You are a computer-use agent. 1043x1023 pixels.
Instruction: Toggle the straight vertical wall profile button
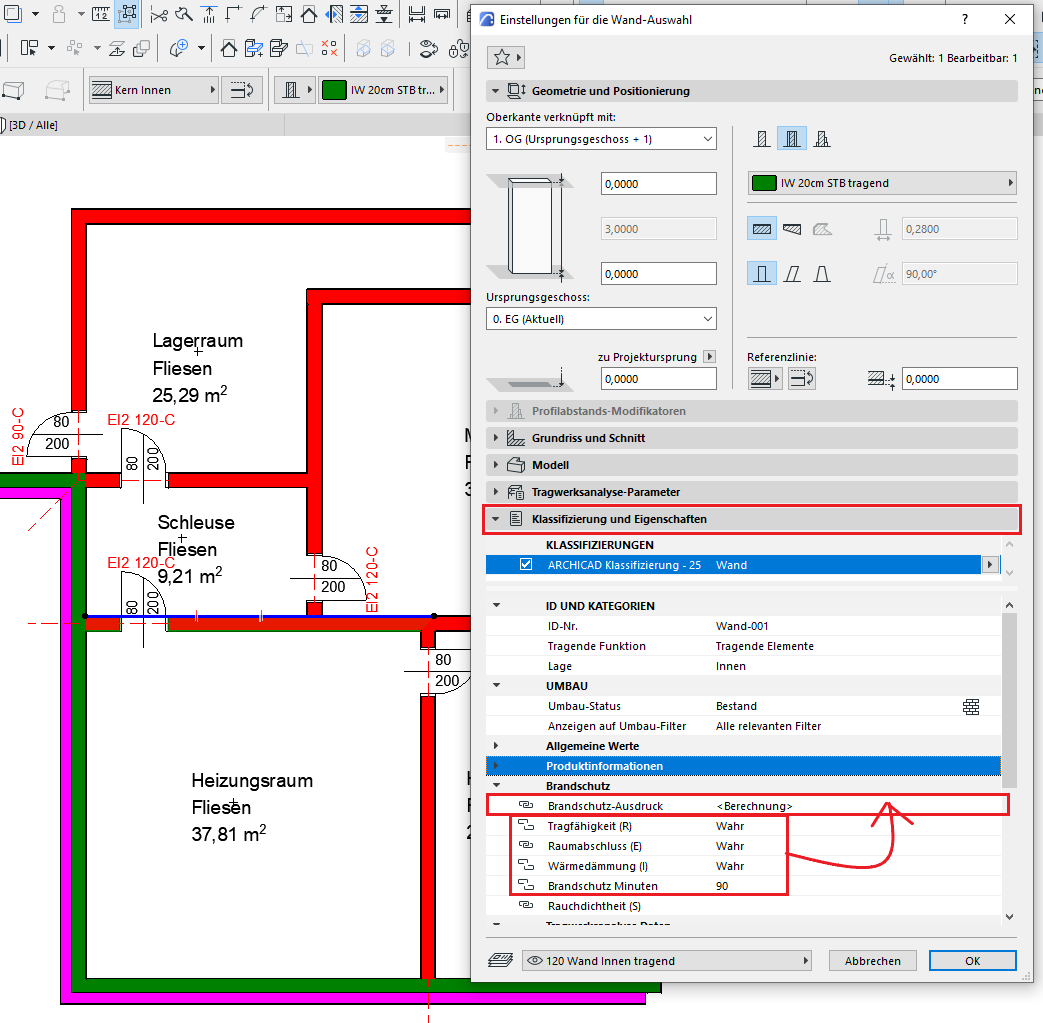[x=762, y=272]
